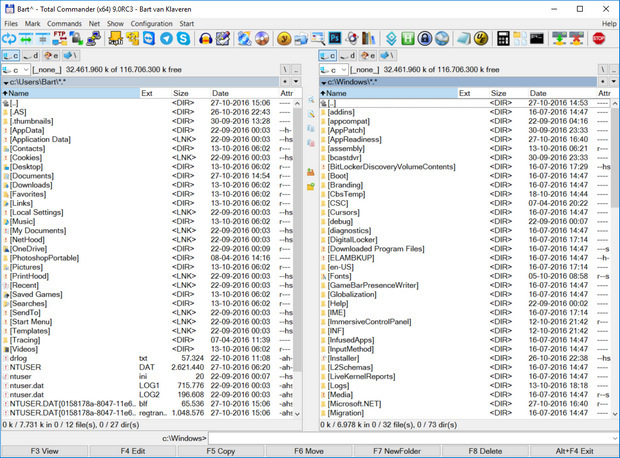Click the headphones audio icon
620x458 pixels.
(x=205, y=39)
